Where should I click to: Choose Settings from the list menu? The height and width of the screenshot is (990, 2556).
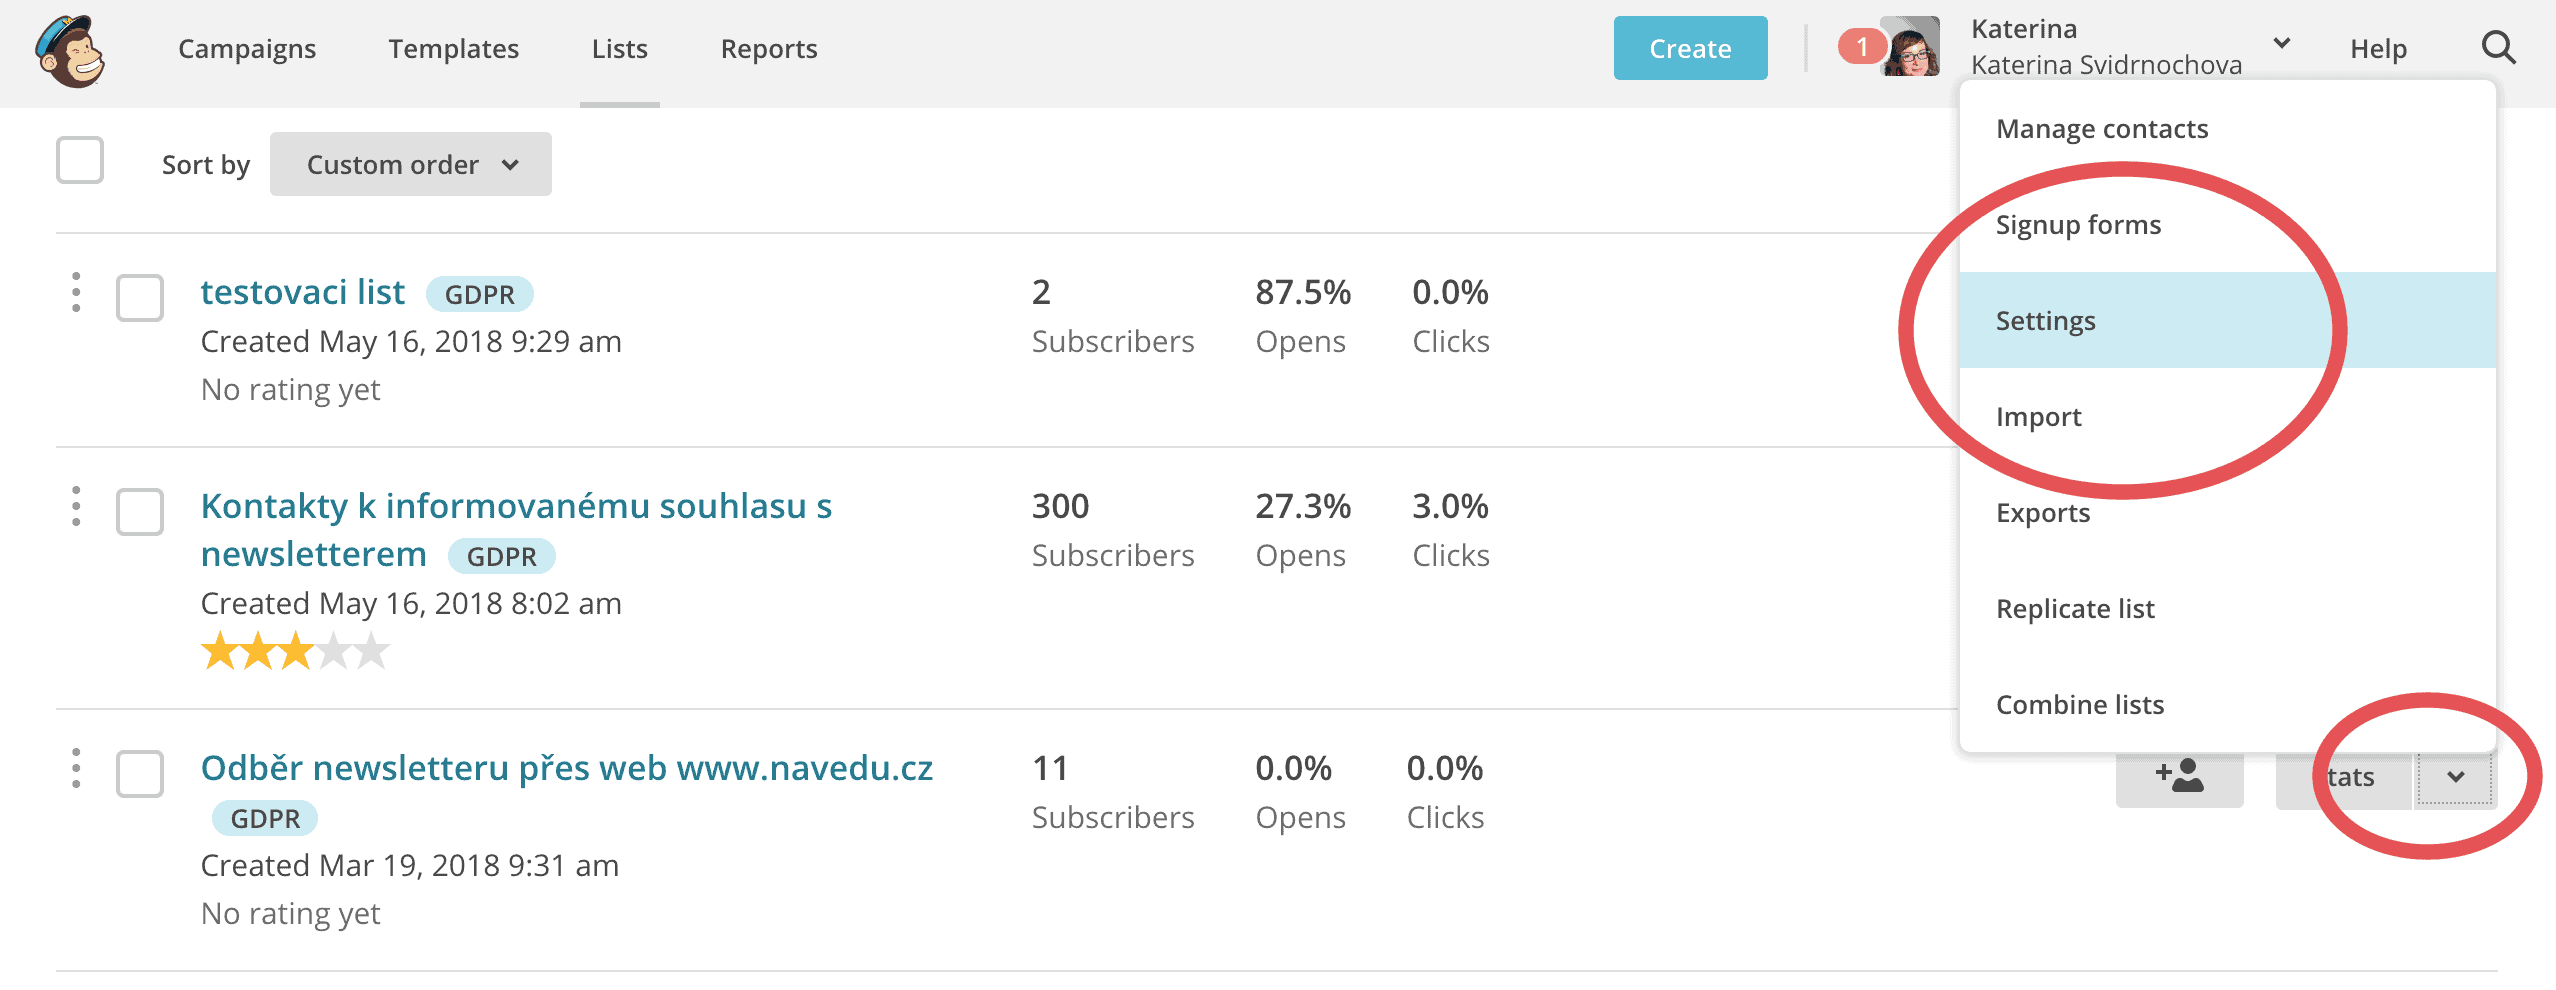click(x=2046, y=321)
